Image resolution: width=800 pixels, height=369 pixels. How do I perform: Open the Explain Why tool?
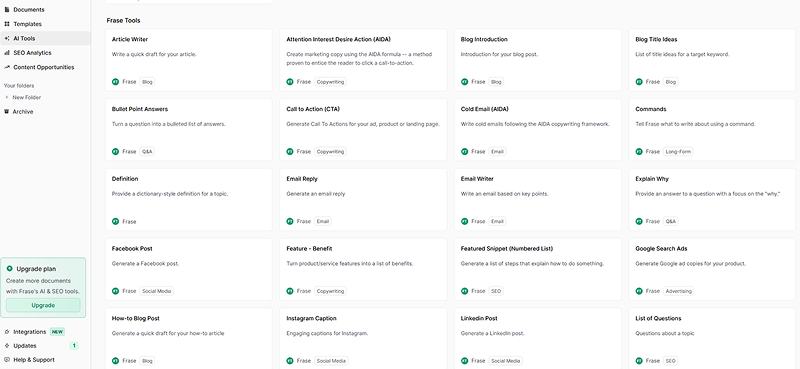tap(712, 200)
